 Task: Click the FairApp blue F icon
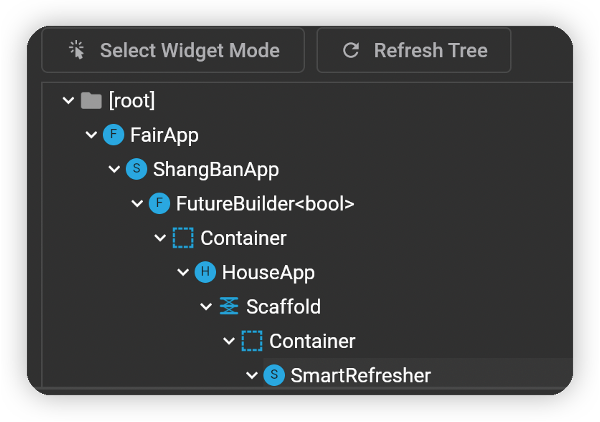click(x=114, y=135)
